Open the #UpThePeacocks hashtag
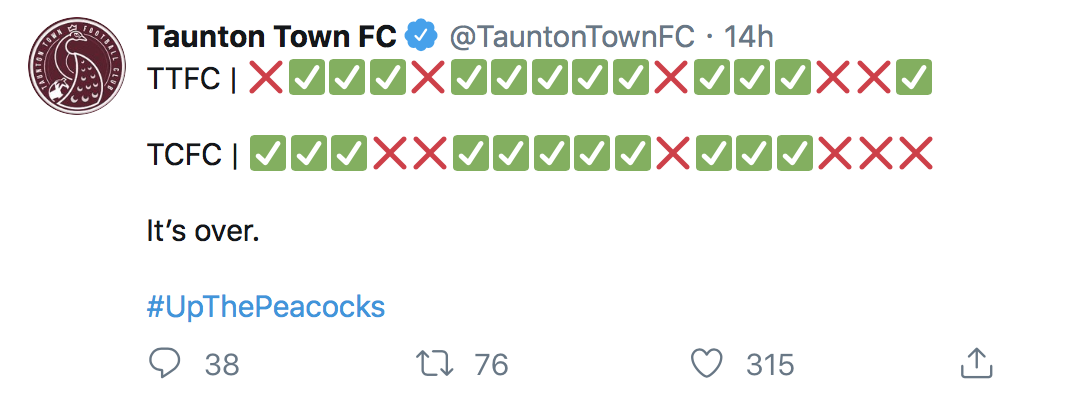 click(266, 307)
